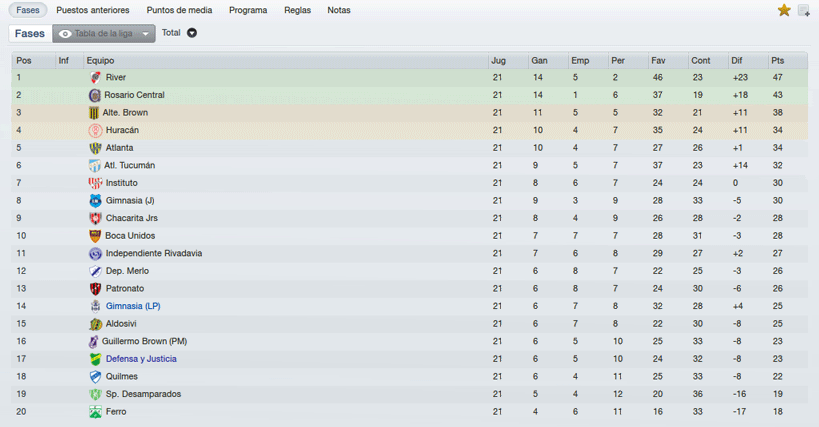Click the River club badge
The image size is (819, 427).
point(95,78)
